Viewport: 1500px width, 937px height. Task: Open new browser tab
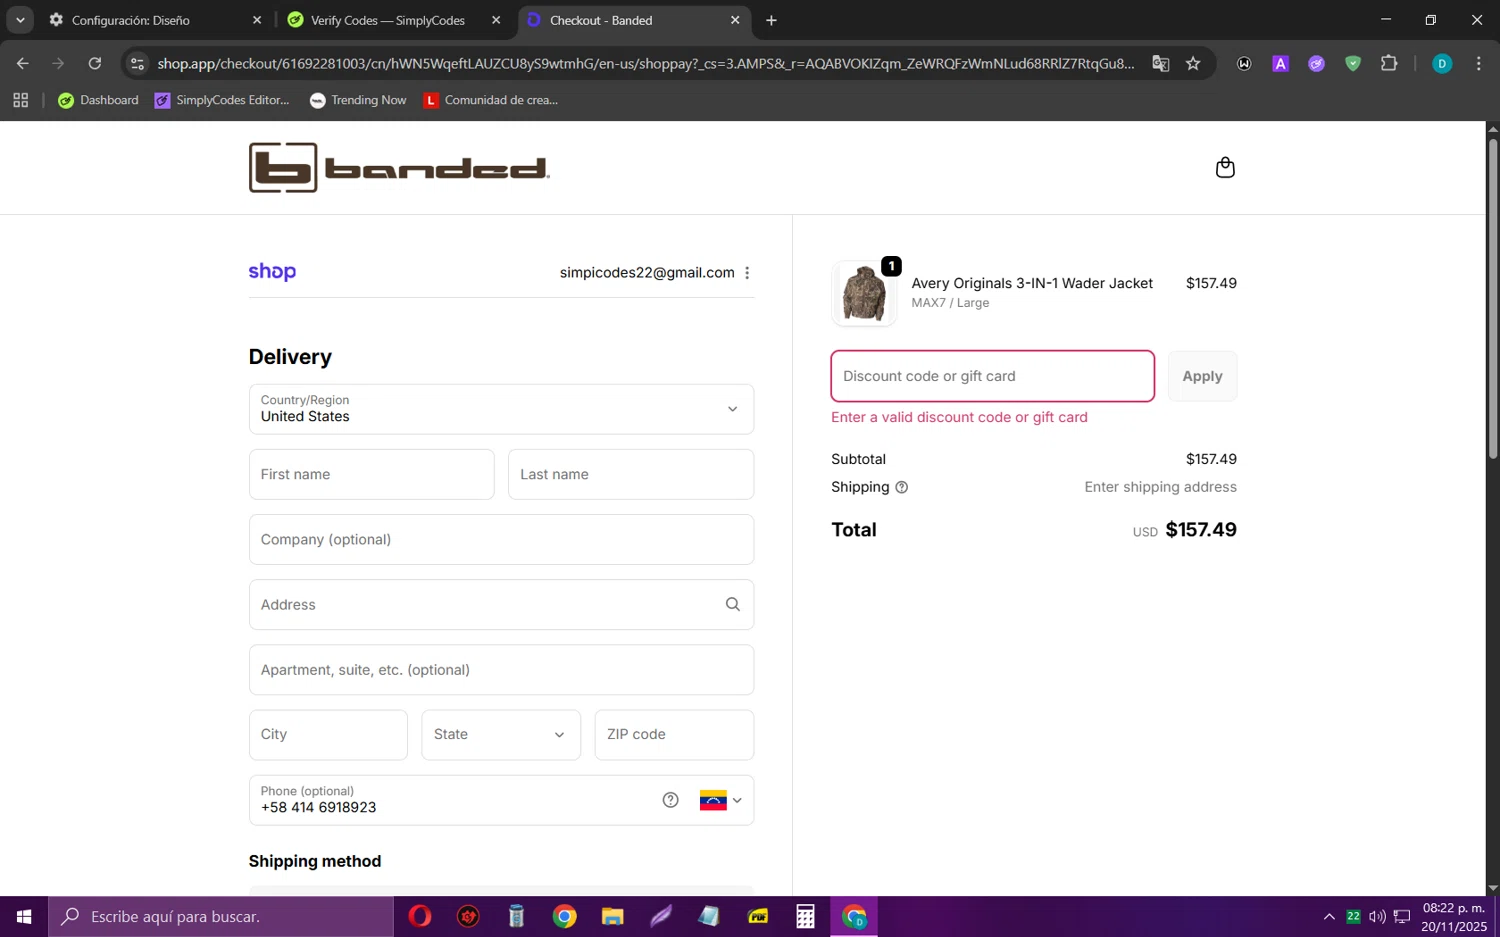coord(771,20)
